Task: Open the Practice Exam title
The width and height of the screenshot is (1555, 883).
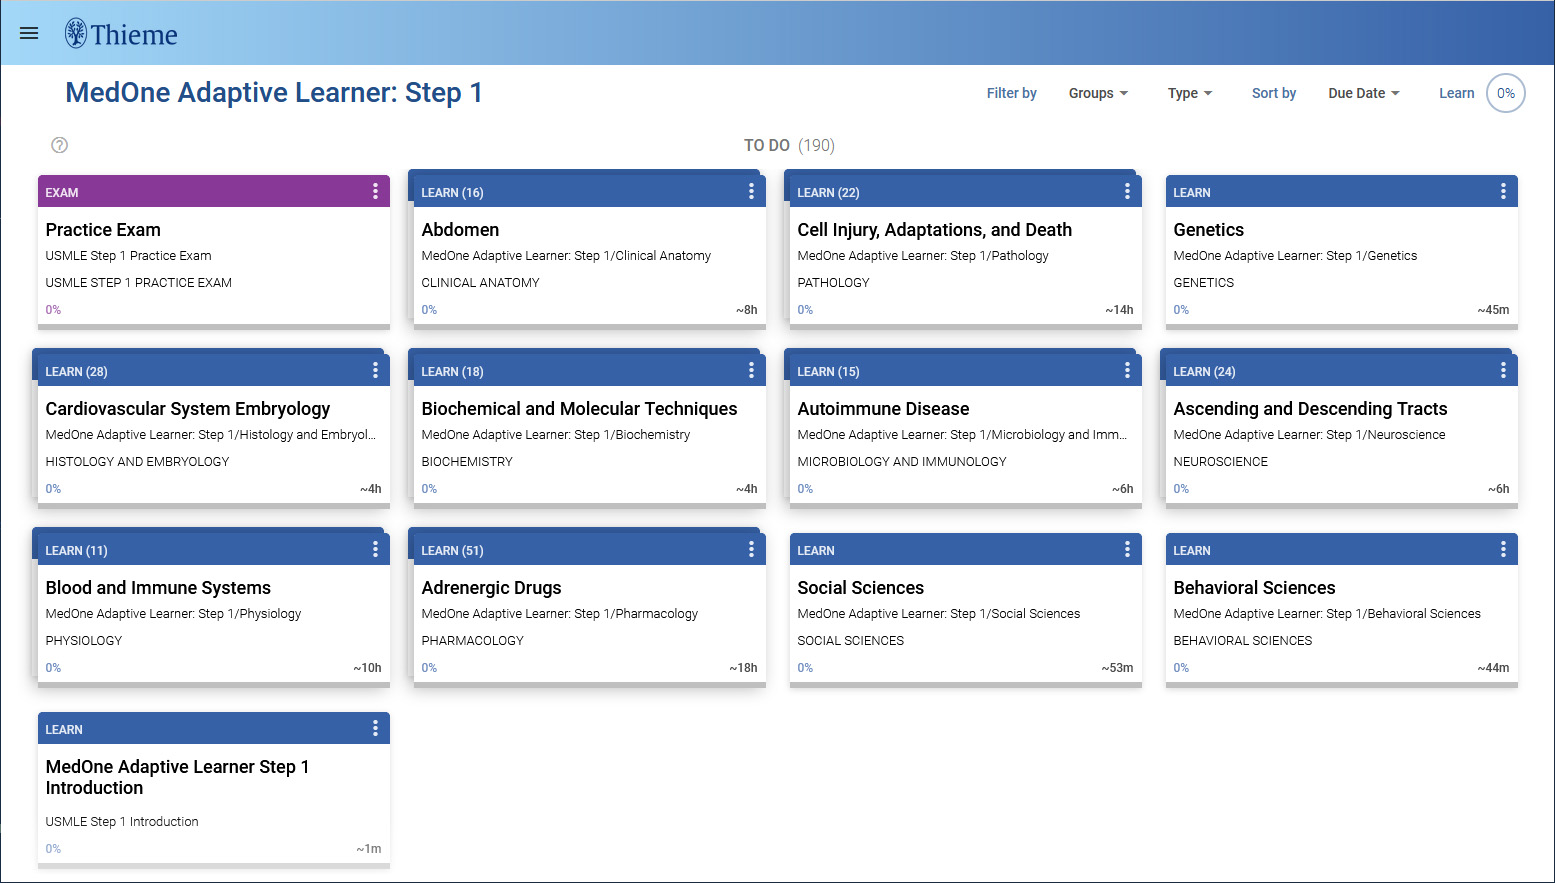Action: 103,230
